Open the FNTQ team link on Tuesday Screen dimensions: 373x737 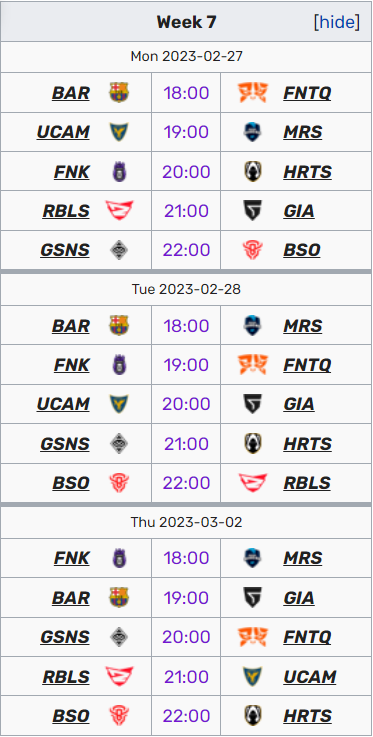click(307, 365)
